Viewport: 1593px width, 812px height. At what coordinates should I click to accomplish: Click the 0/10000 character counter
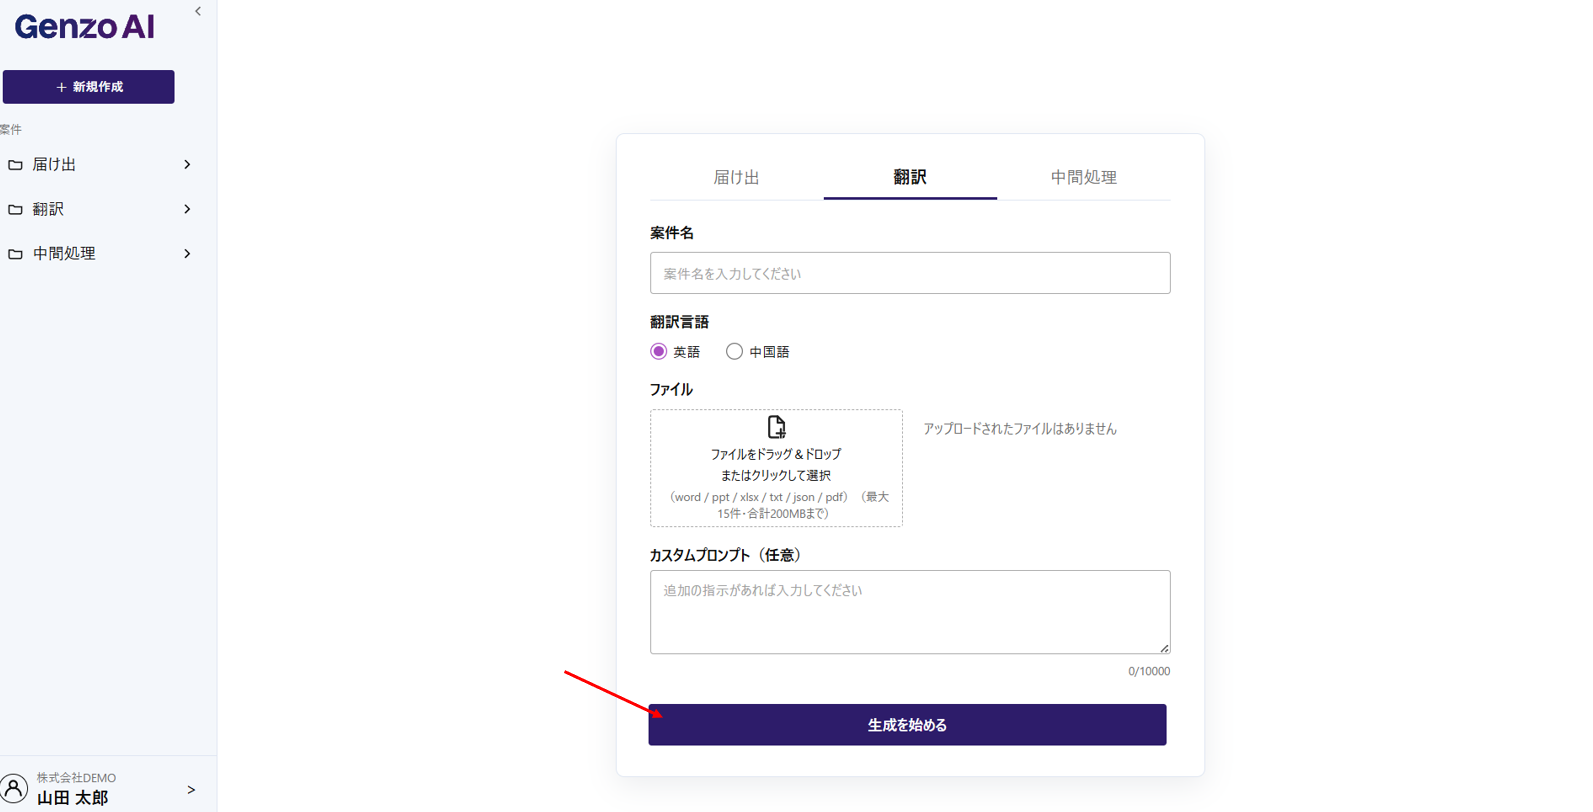(1149, 672)
